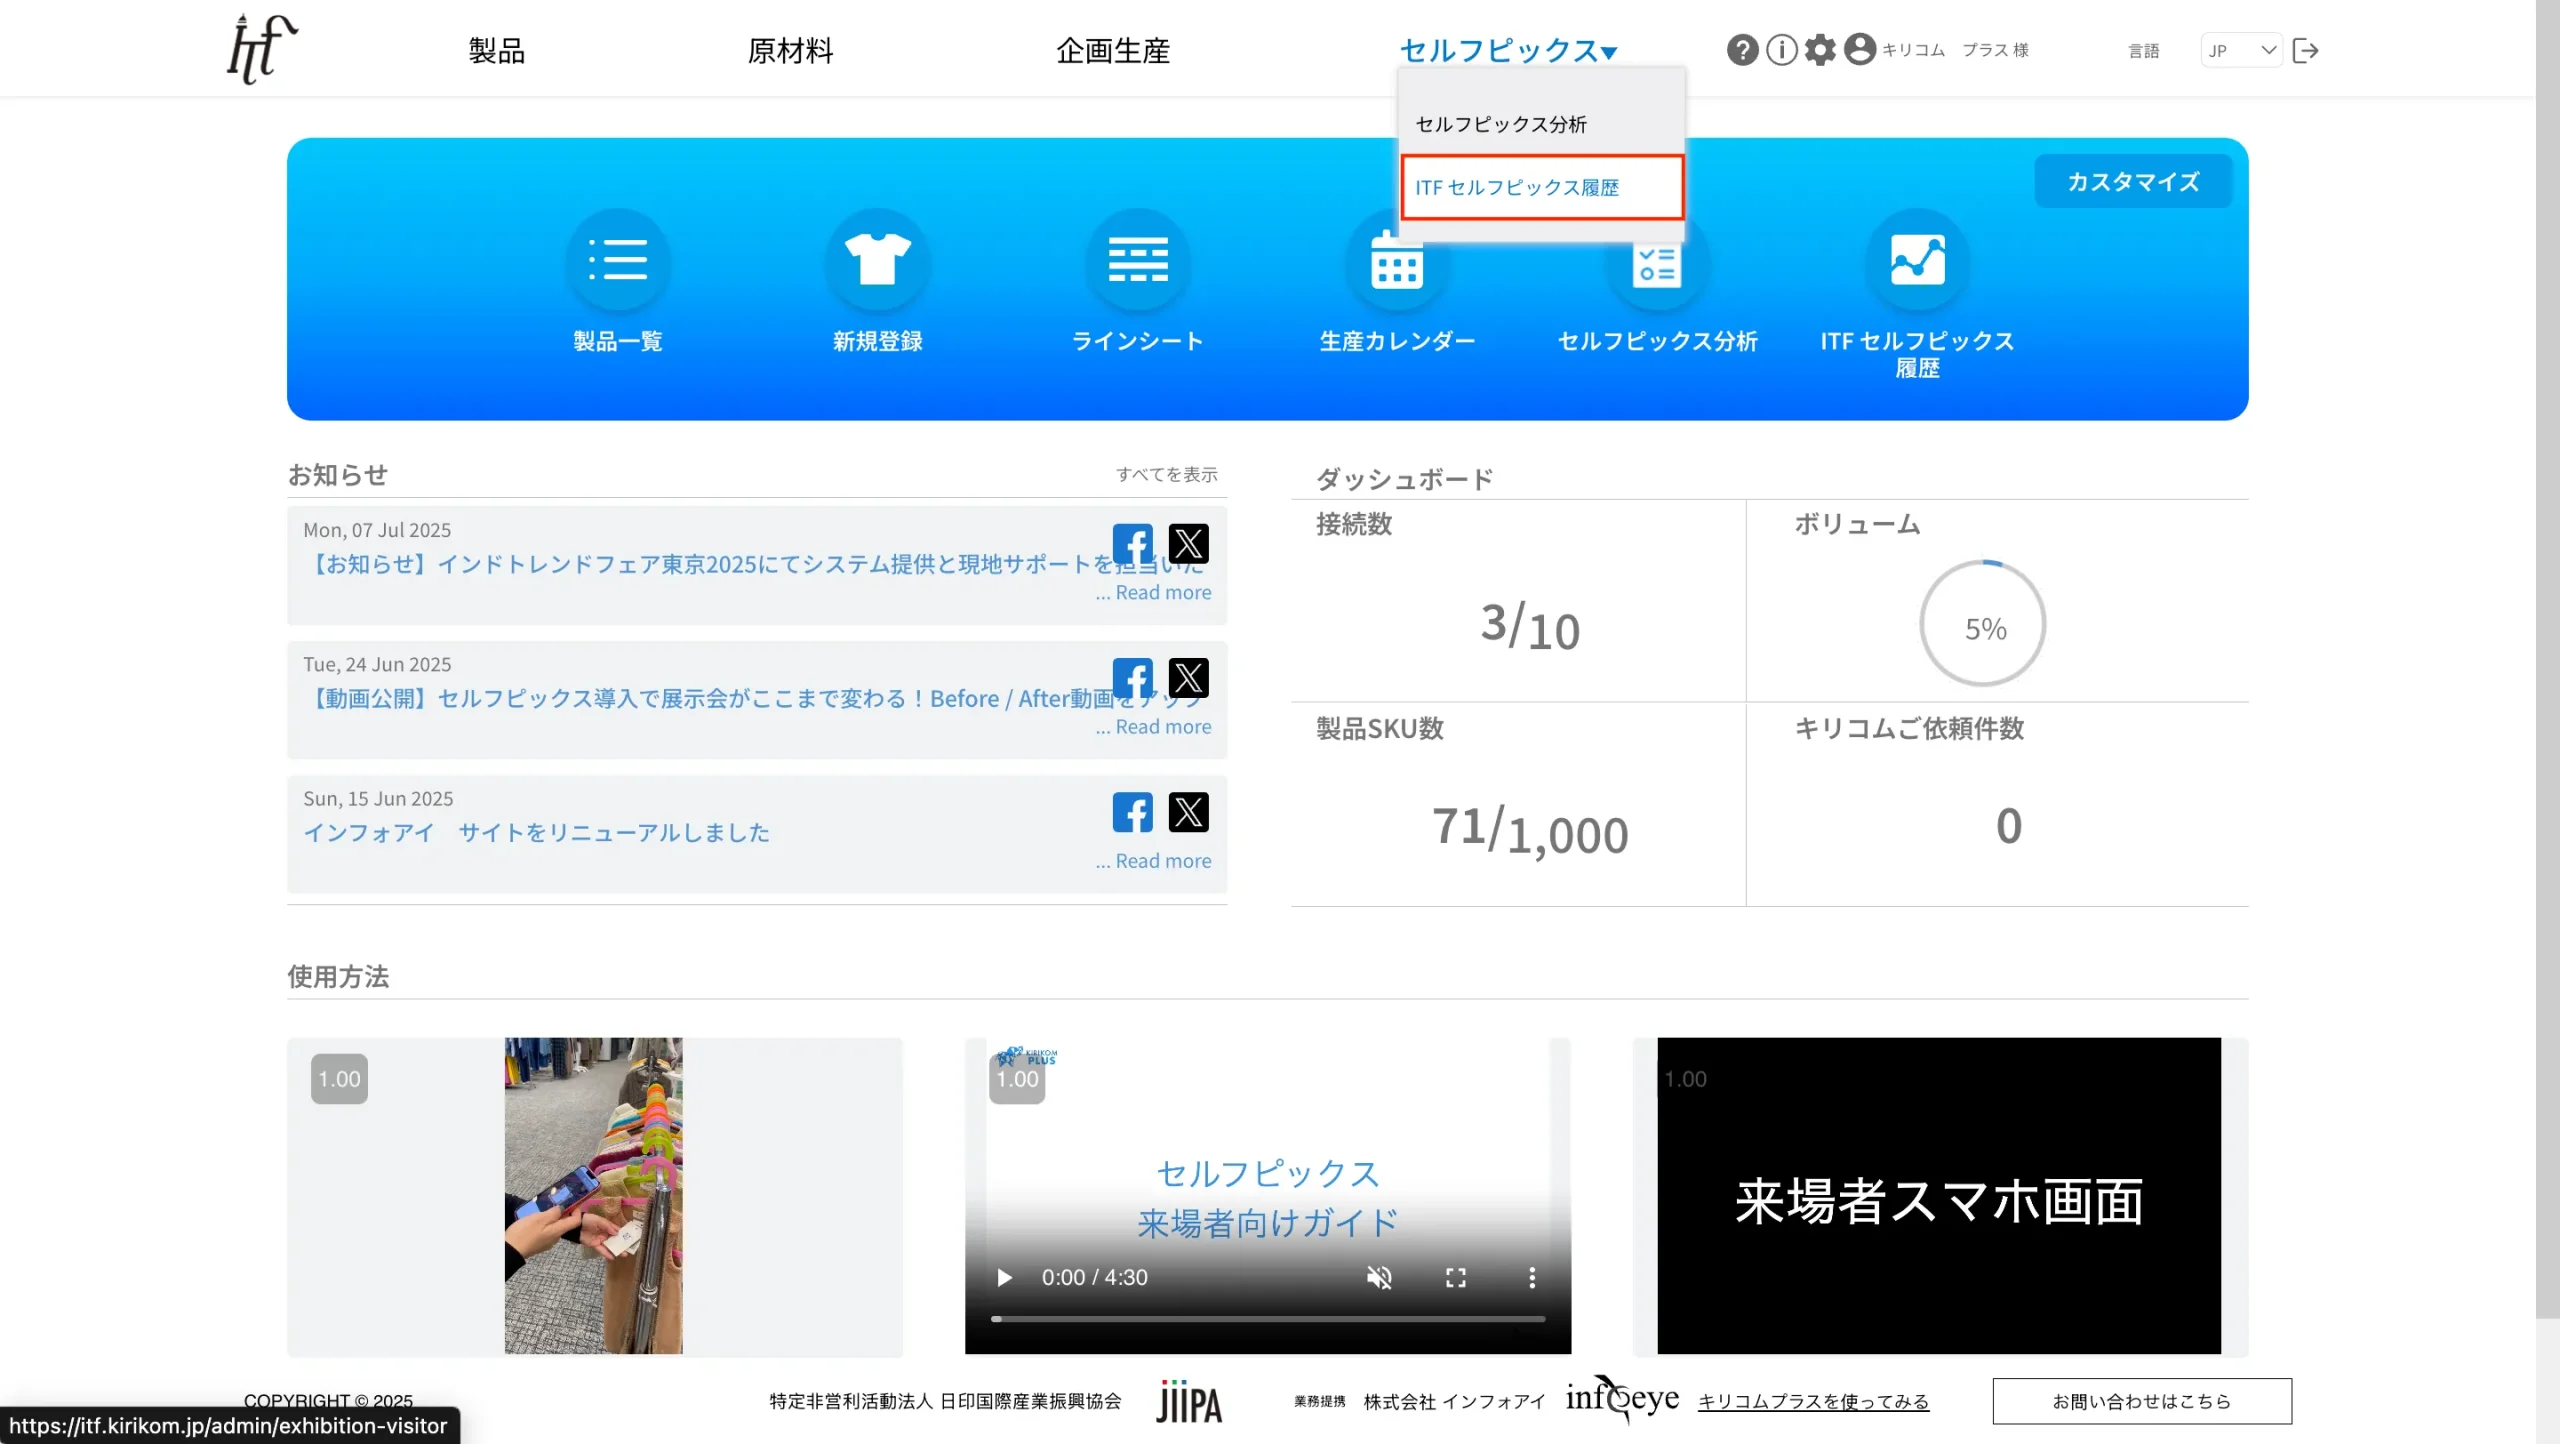Click キリコム プラス 様 username
This screenshot has width=2560, height=1444.
pyautogui.click(x=1955, y=50)
